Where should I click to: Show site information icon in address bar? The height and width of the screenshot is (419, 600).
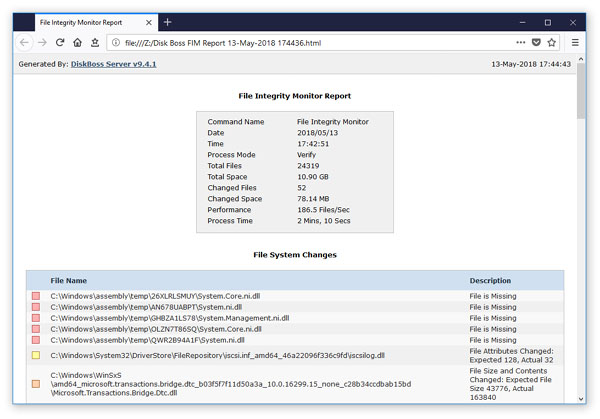coord(116,42)
